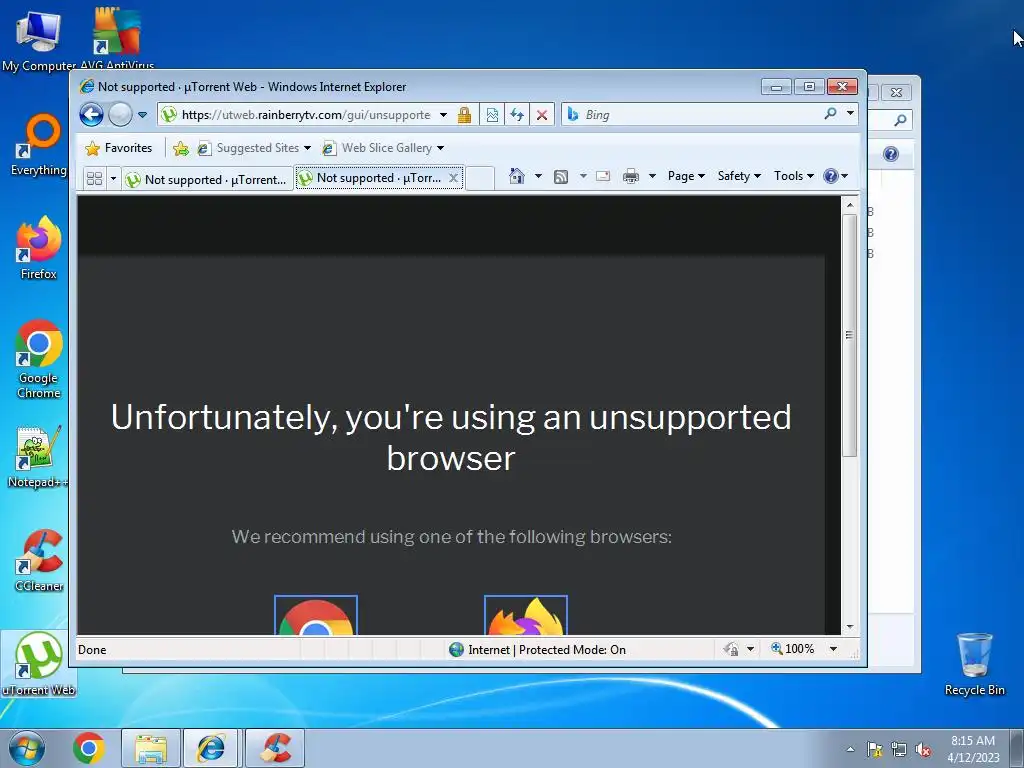Expand the feeds dropdown arrow

[x=583, y=176]
